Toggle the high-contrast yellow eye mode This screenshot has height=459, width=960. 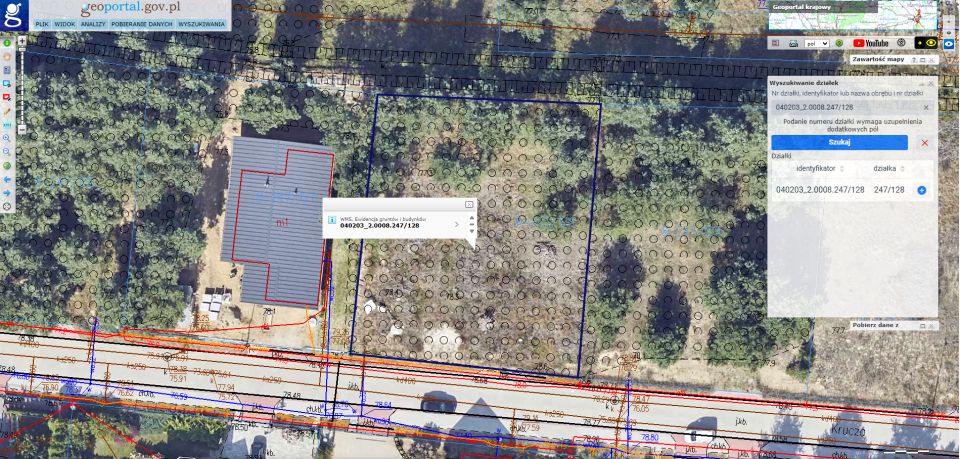tap(926, 43)
